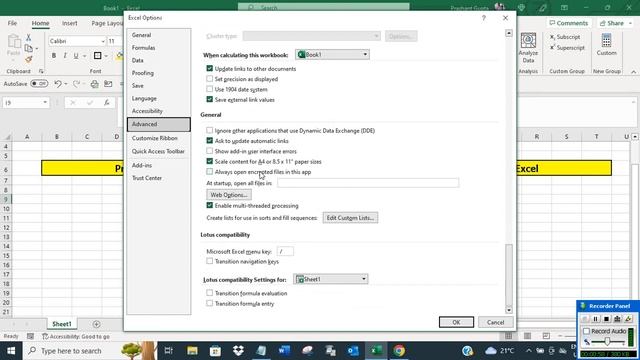Screen dimensions: 640x360
Task: Click the Insert Function fx icon
Action: coord(107,102)
